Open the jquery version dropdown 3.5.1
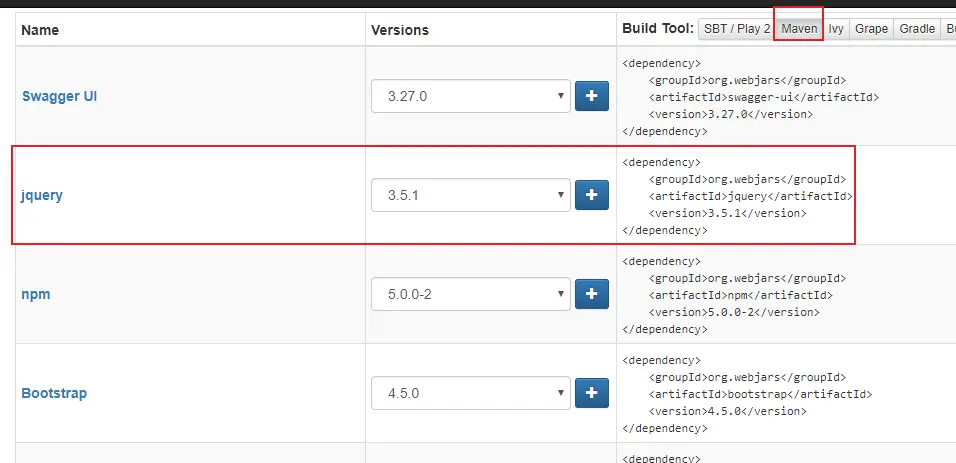This screenshot has height=463, width=956. 471,195
